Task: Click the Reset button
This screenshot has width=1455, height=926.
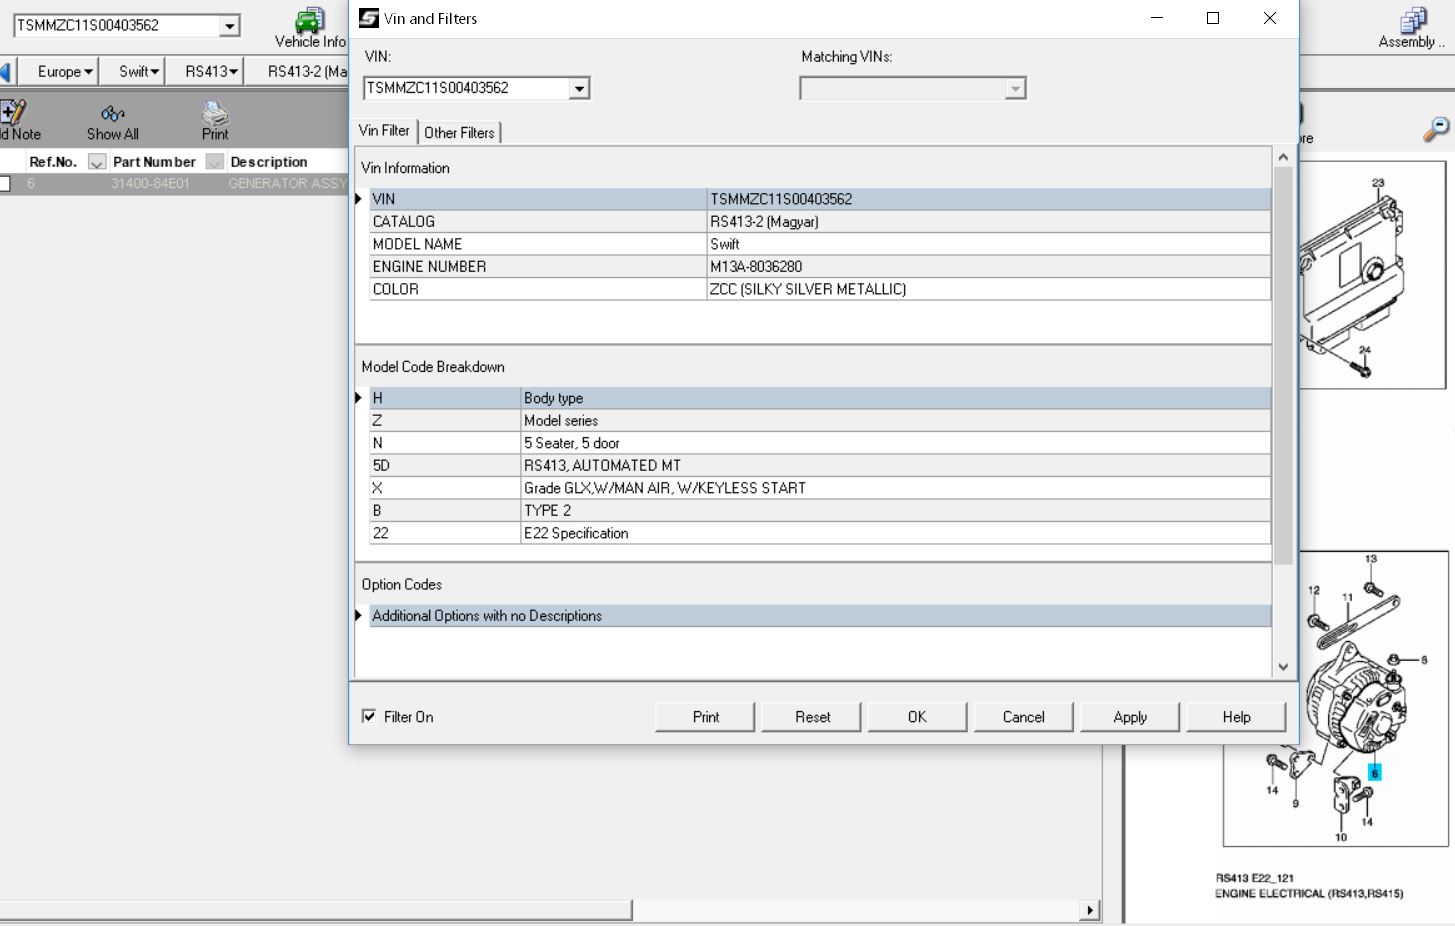Action: (x=812, y=717)
